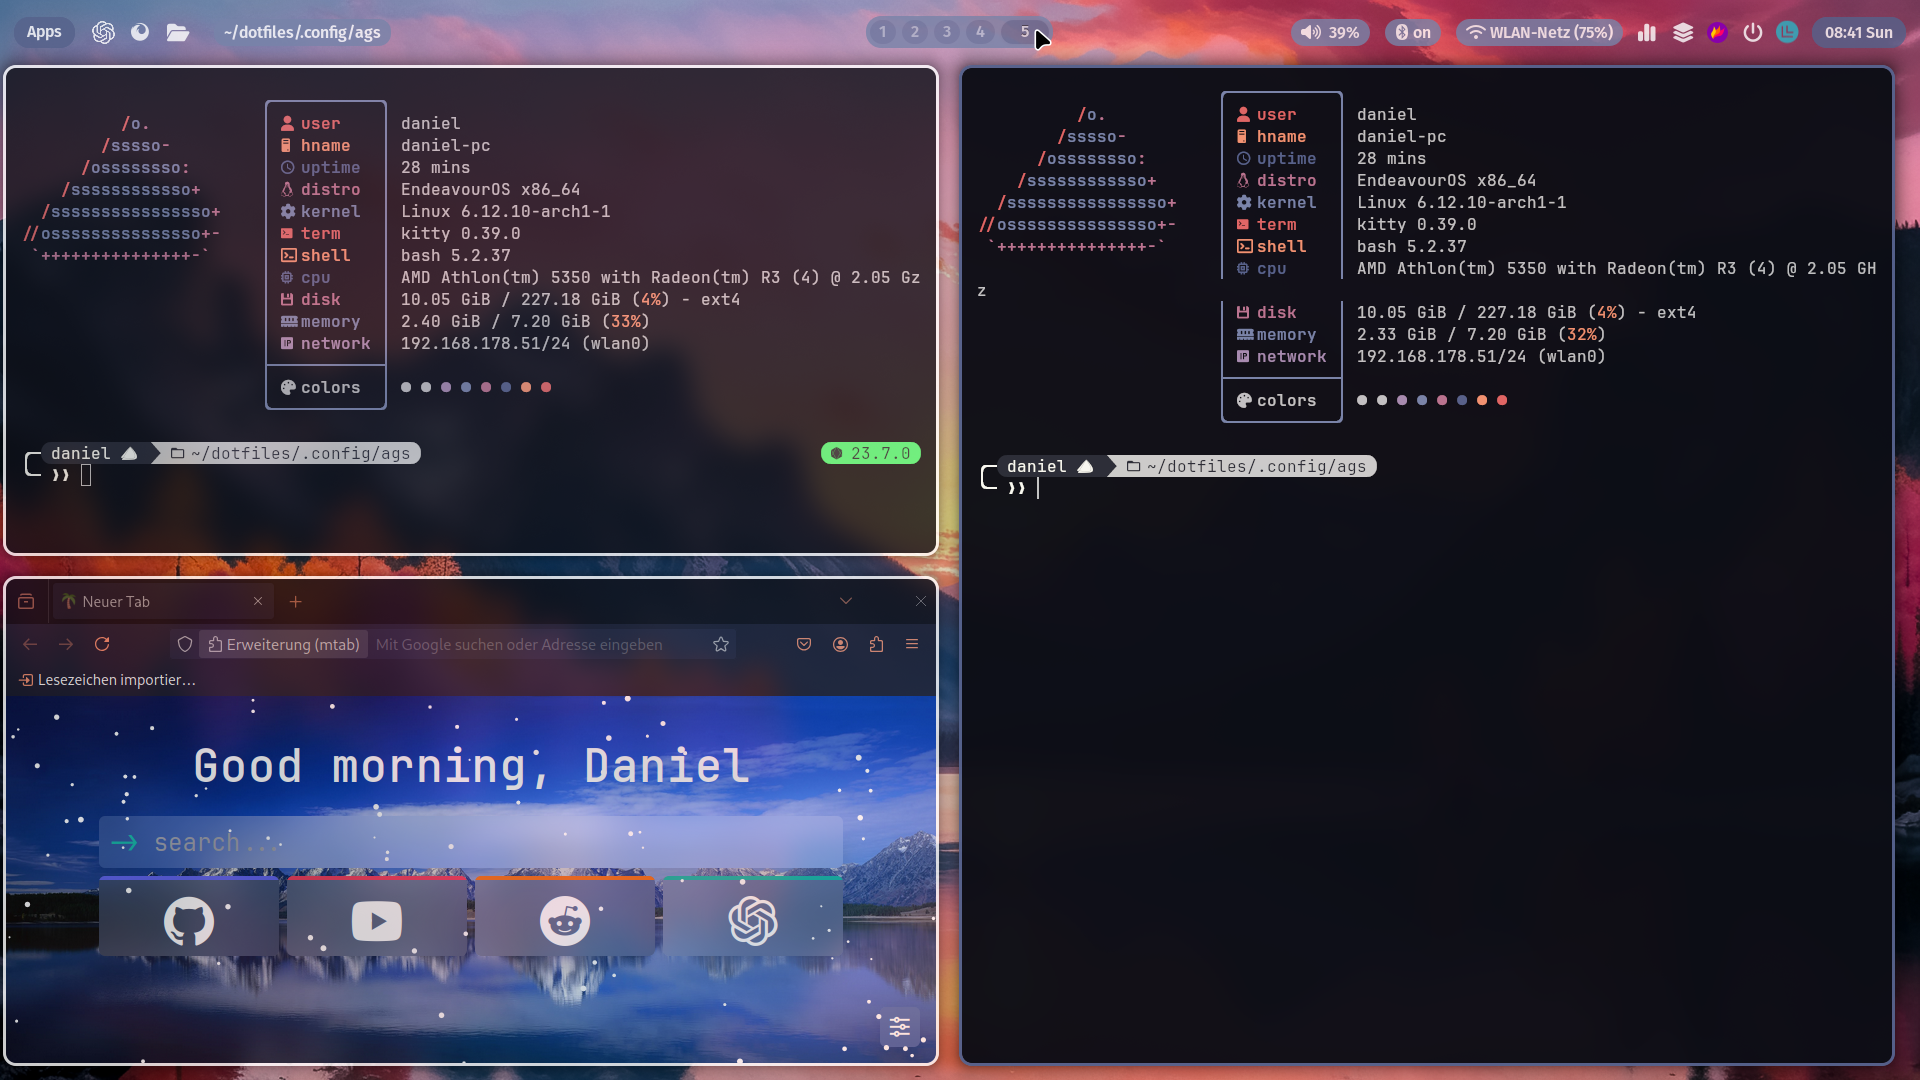Open the Apps launcher menu
This screenshot has height=1080, width=1920.
click(x=44, y=31)
